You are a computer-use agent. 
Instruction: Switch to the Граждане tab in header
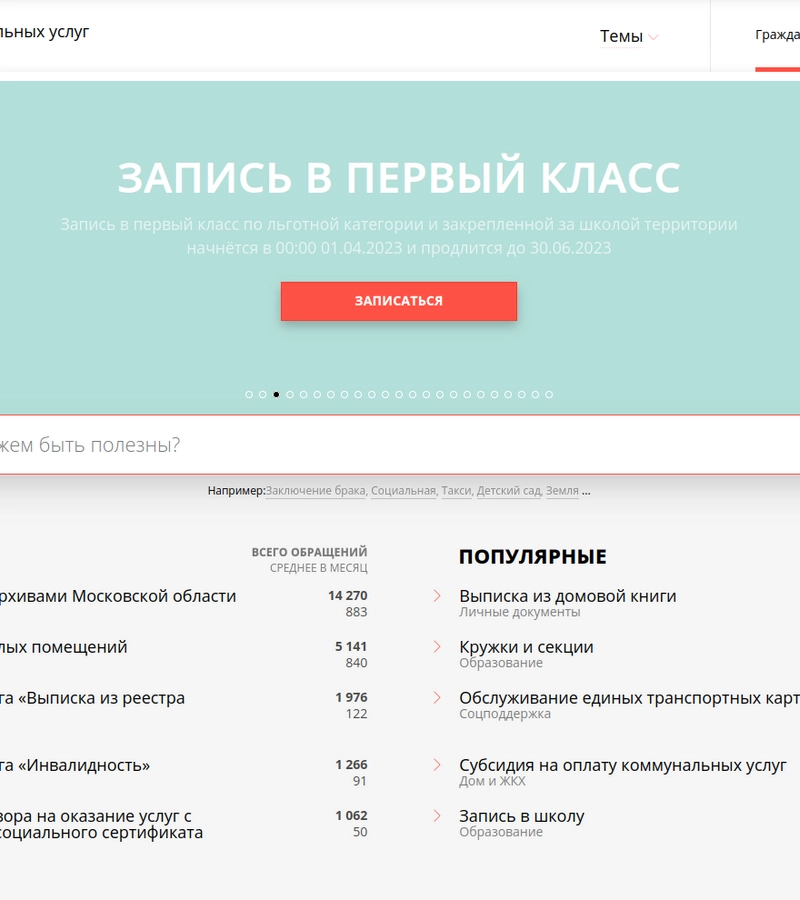pyautogui.click(x=777, y=35)
